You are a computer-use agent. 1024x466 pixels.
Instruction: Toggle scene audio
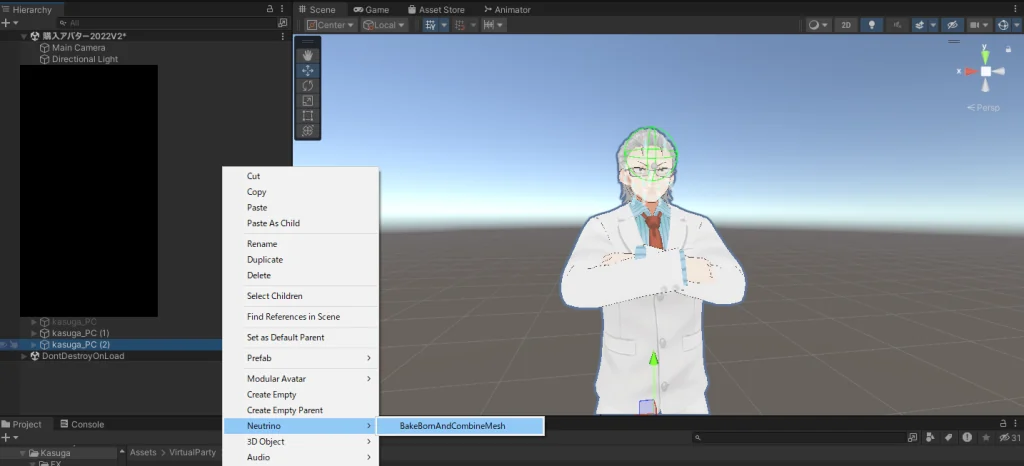tap(897, 25)
